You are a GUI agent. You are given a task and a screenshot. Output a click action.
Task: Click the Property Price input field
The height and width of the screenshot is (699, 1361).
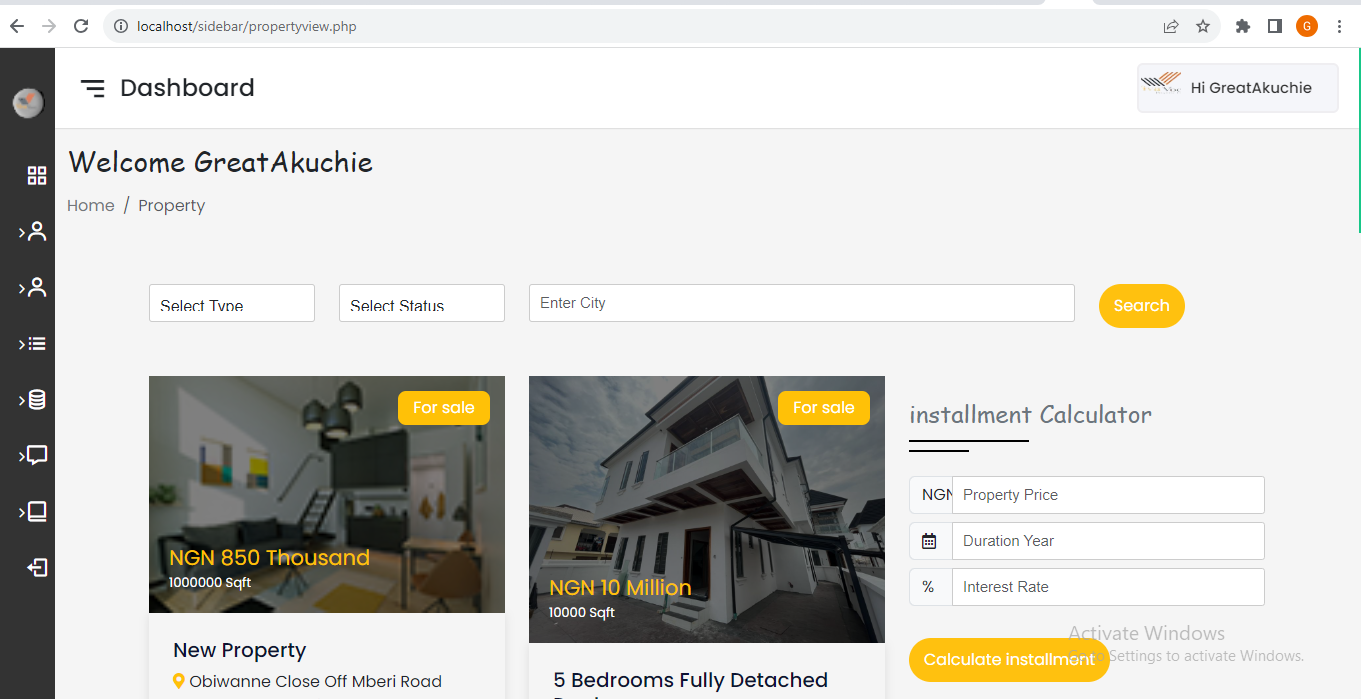tap(1107, 495)
